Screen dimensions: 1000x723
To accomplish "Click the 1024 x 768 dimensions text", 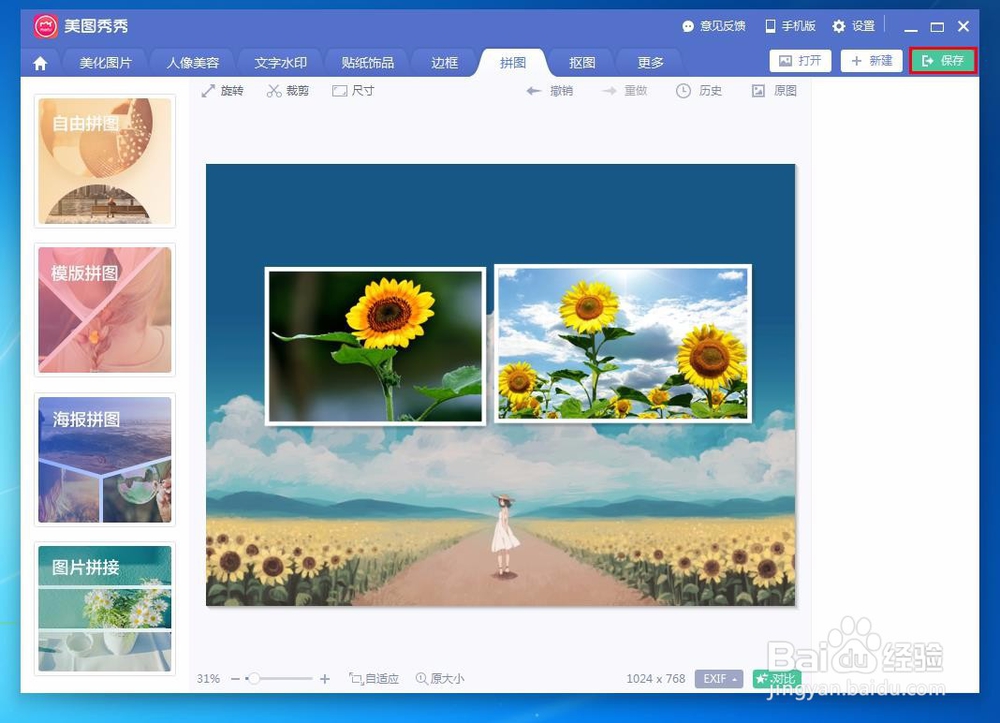I will coord(656,679).
